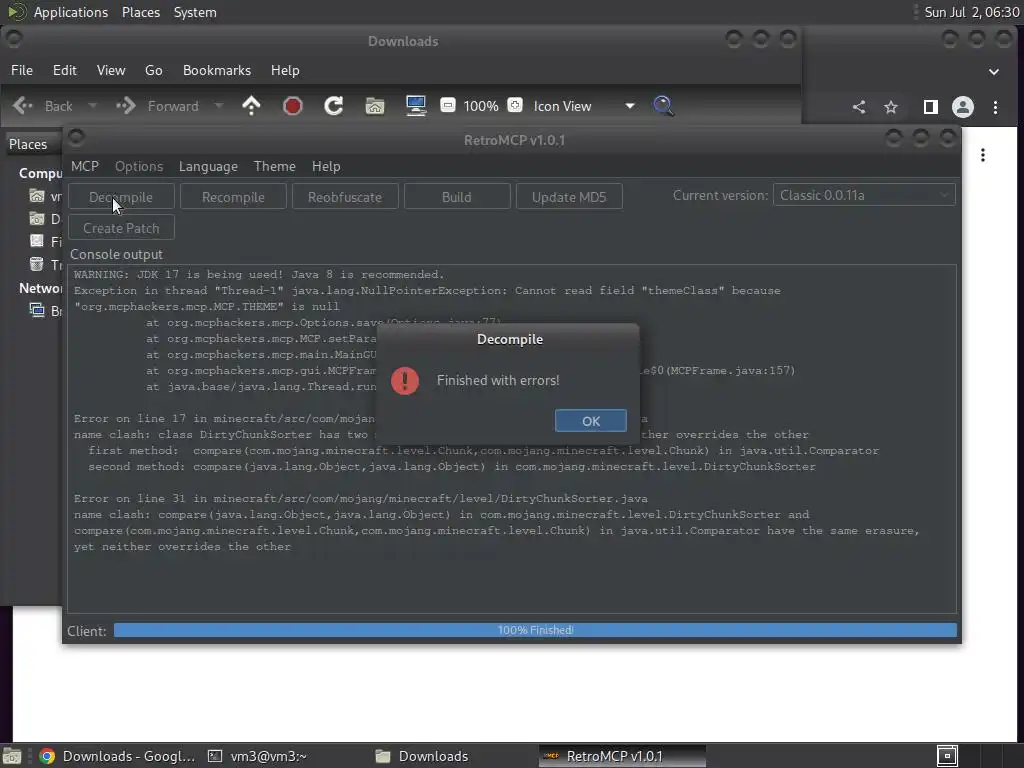Click the clock Sun Jul 2, 06:30
This screenshot has width=1024, height=768.
tap(972, 12)
